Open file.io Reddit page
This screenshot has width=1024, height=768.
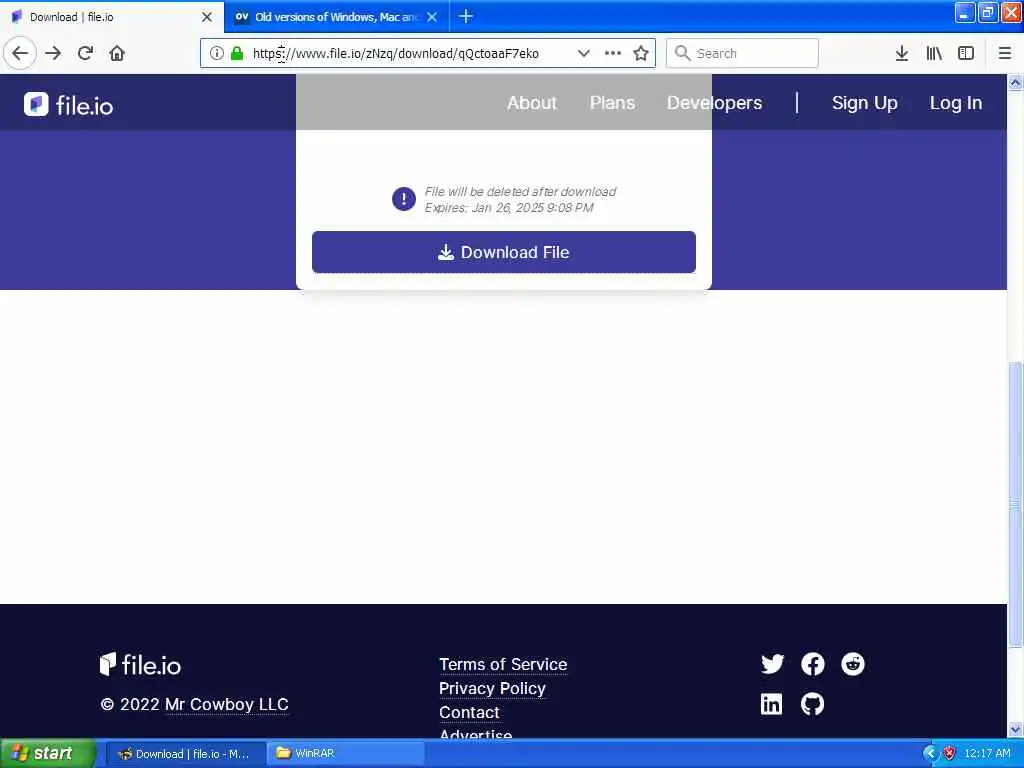pos(852,664)
